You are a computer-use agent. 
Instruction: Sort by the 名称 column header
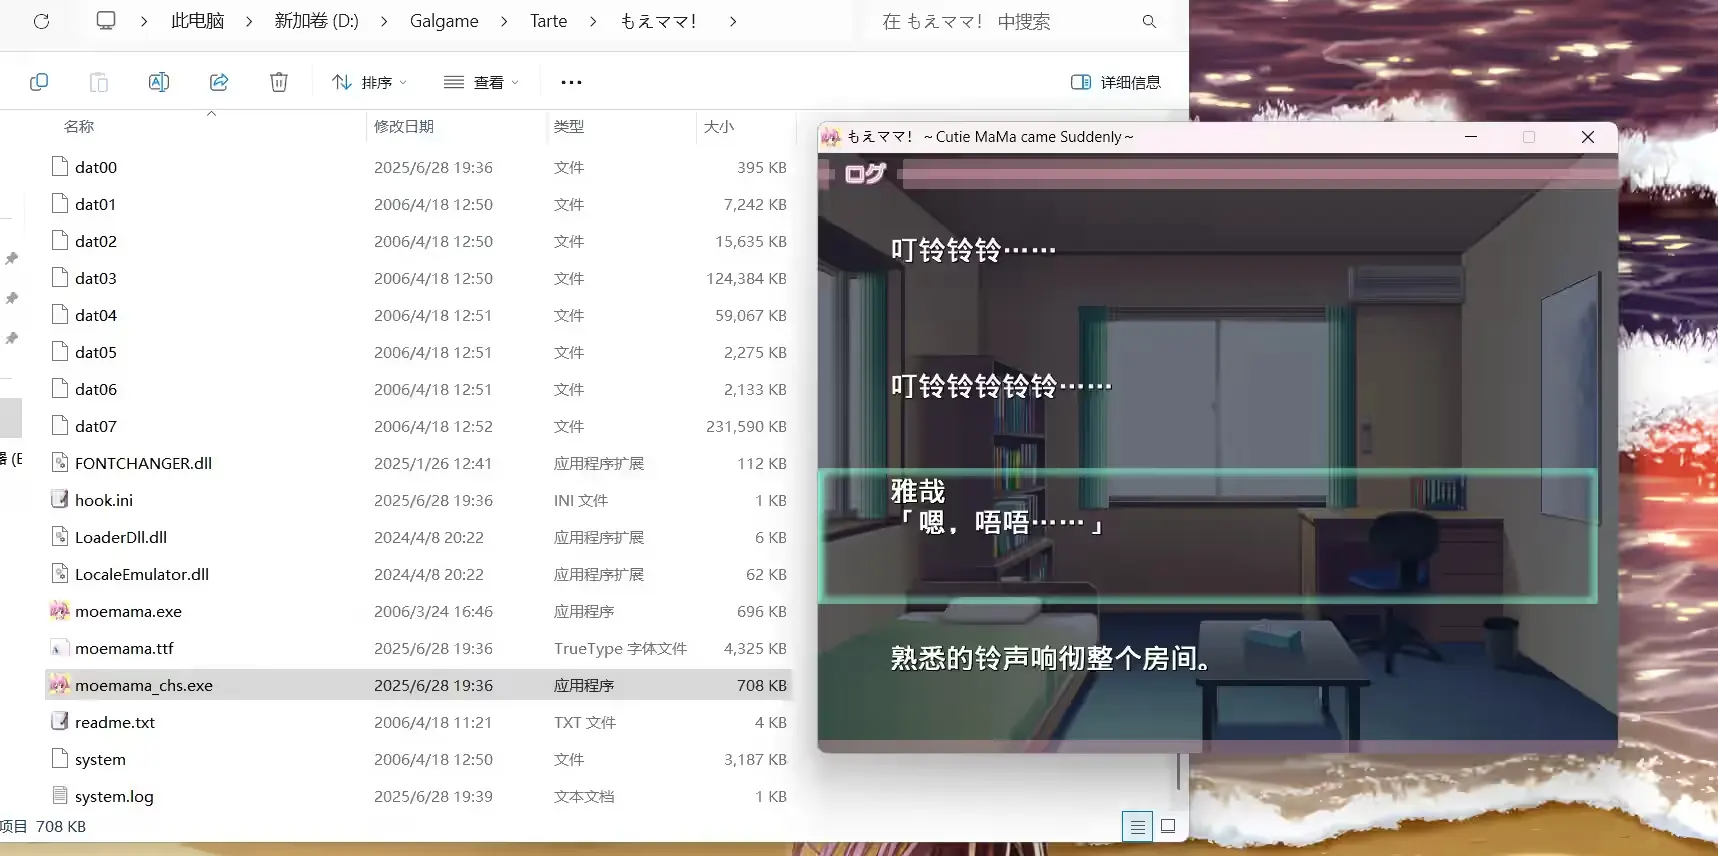[x=79, y=126]
